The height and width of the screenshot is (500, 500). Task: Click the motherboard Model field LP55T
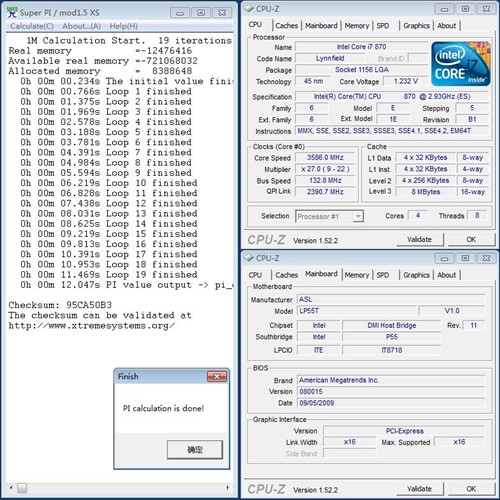click(x=357, y=311)
